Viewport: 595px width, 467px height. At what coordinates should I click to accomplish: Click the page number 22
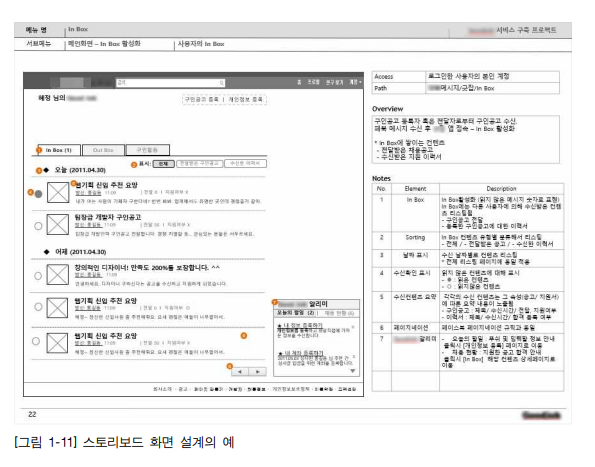click(32, 415)
